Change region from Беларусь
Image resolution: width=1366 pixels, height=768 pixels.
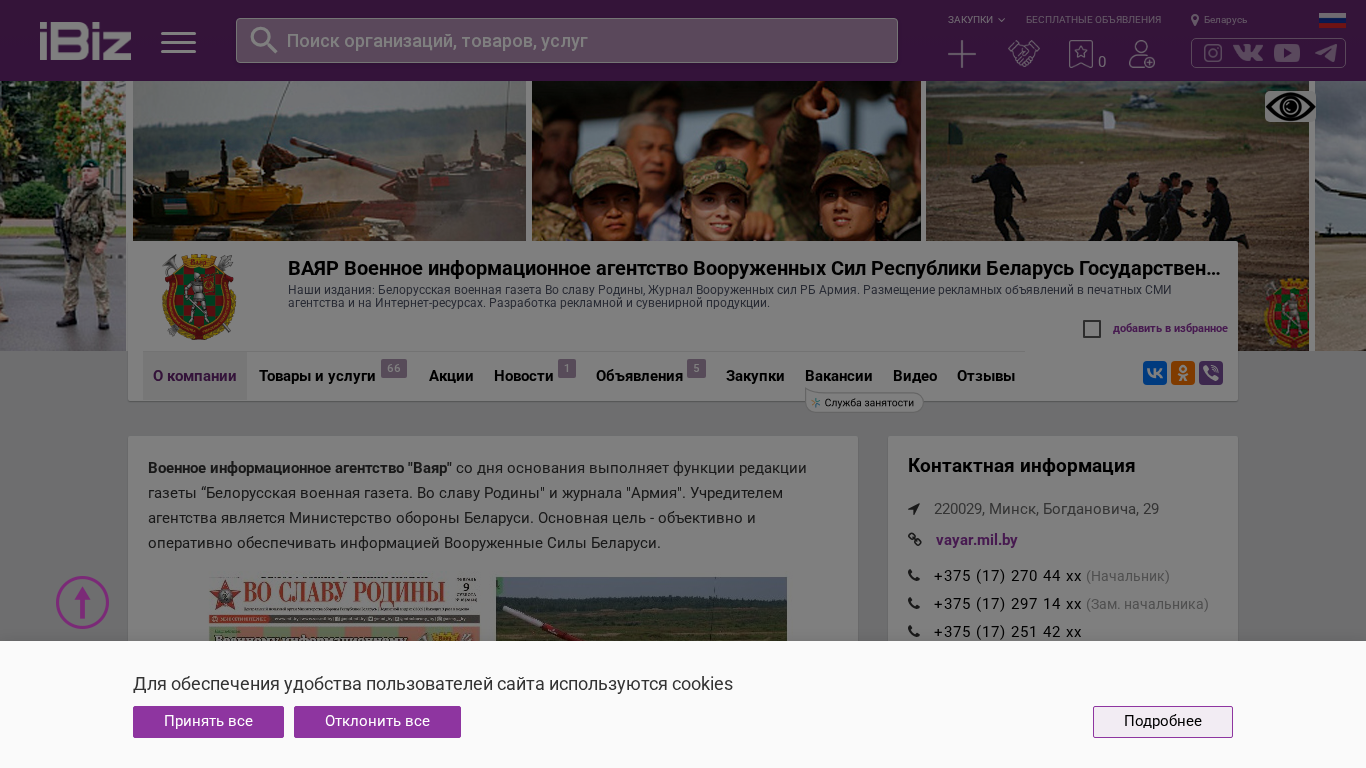point(1219,20)
